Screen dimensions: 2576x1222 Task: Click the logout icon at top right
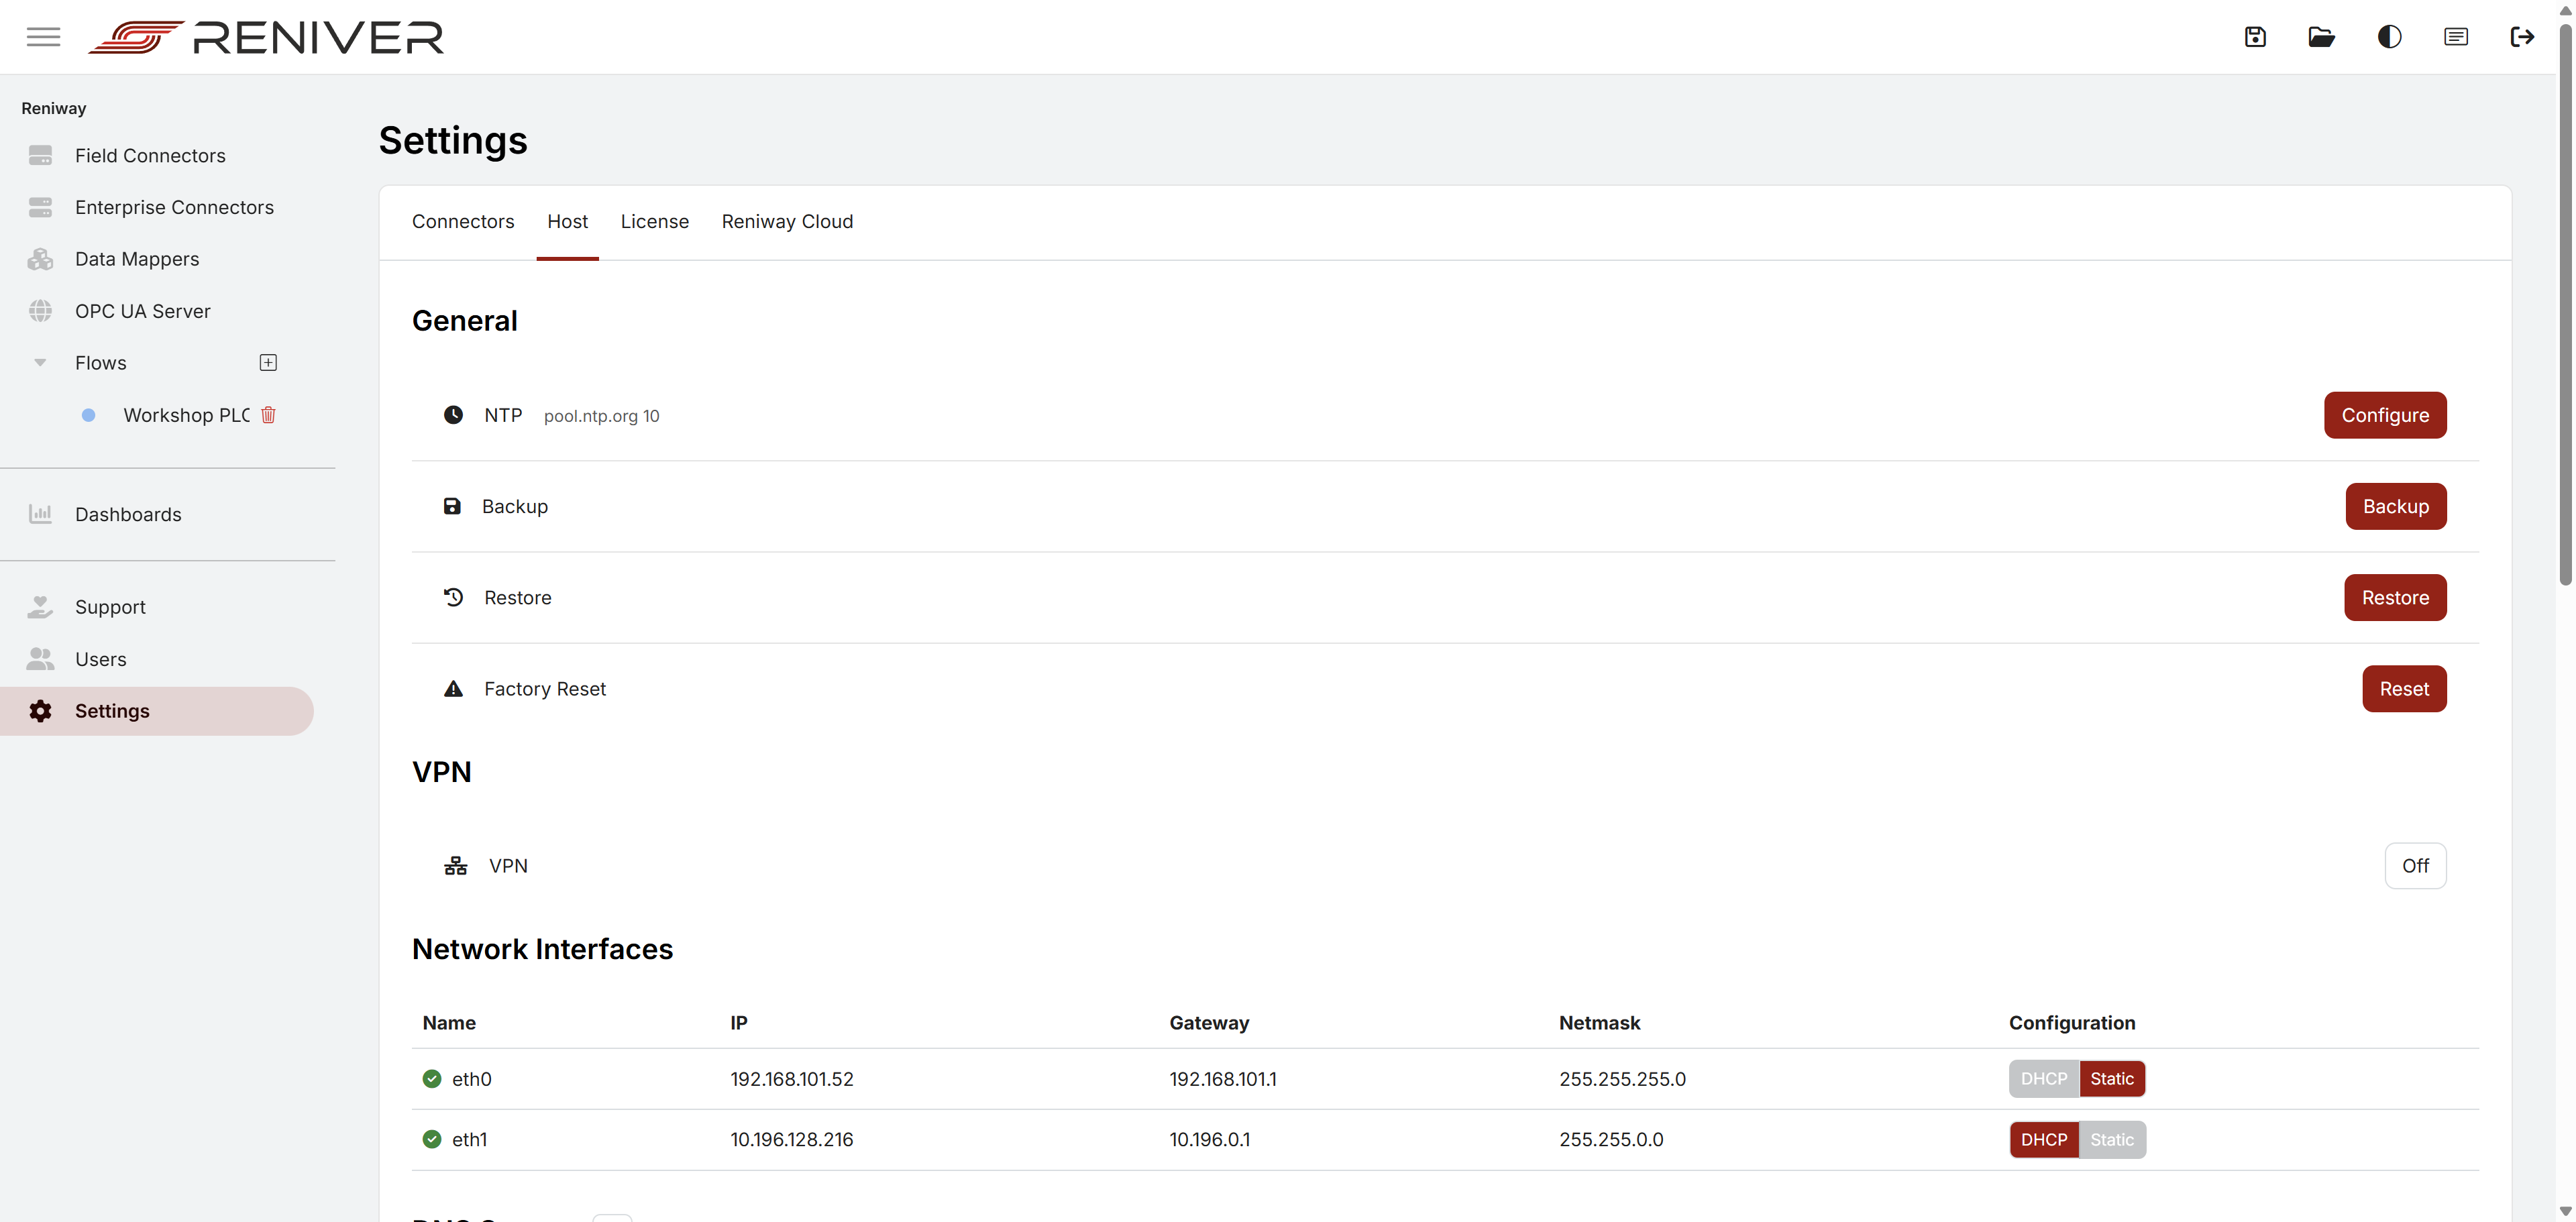[x=2523, y=36]
